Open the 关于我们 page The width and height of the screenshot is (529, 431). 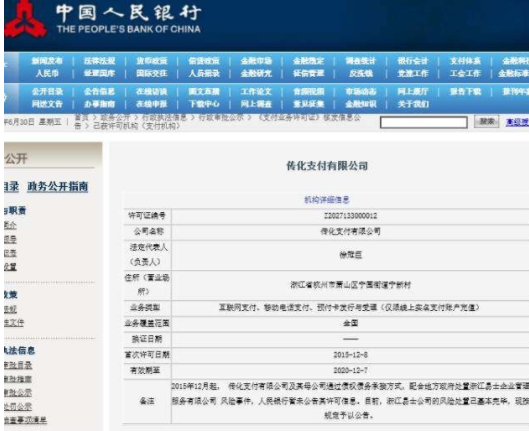click(413, 104)
